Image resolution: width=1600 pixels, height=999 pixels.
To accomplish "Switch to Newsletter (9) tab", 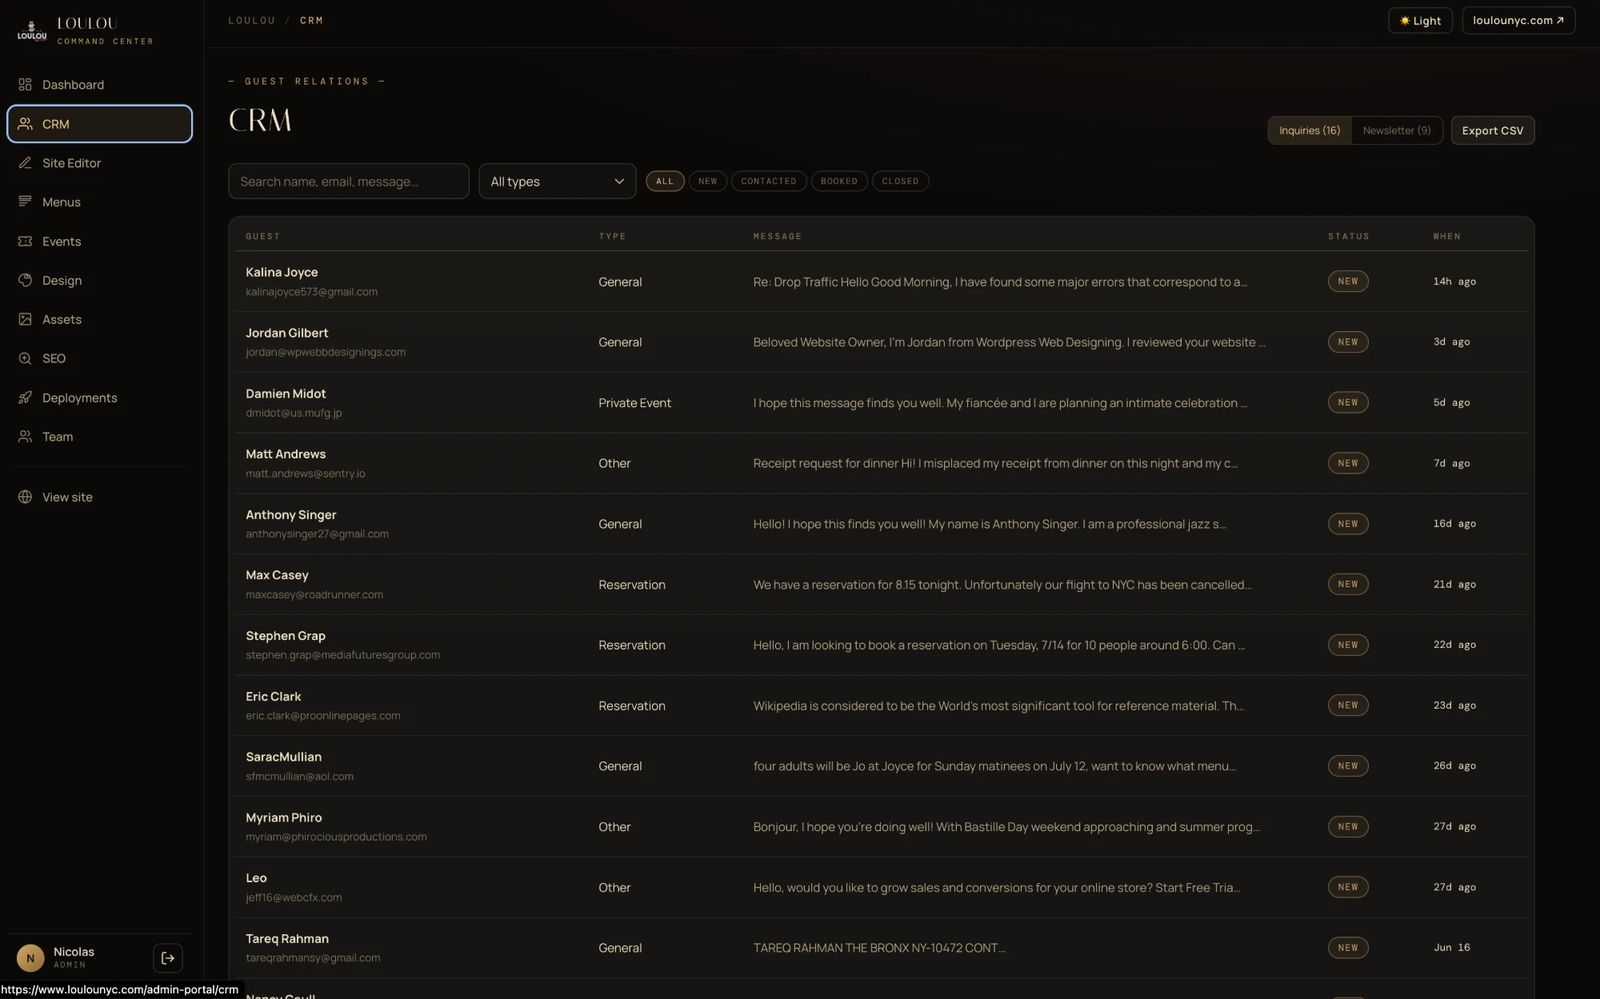I will pyautogui.click(x=1397, y=130).
